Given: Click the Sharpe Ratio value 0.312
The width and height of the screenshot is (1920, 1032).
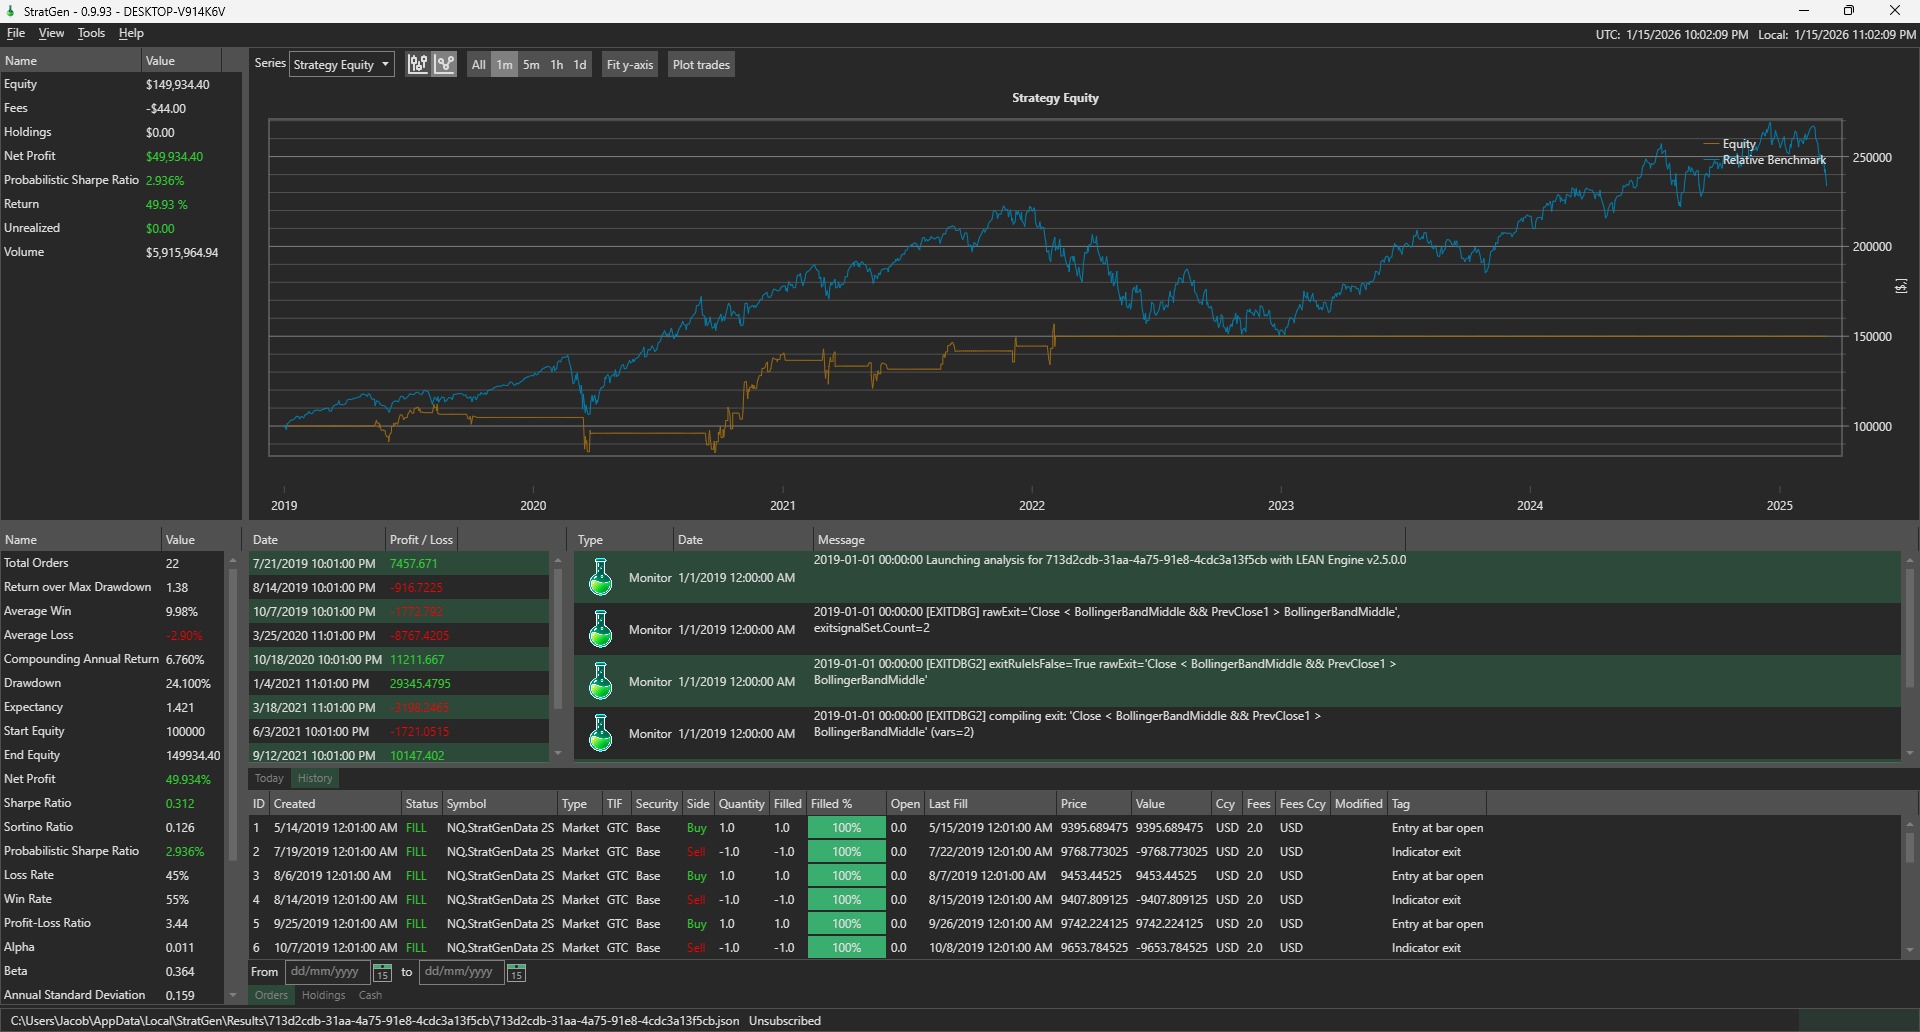Looking at the screenshot, I should pos(180,804).
